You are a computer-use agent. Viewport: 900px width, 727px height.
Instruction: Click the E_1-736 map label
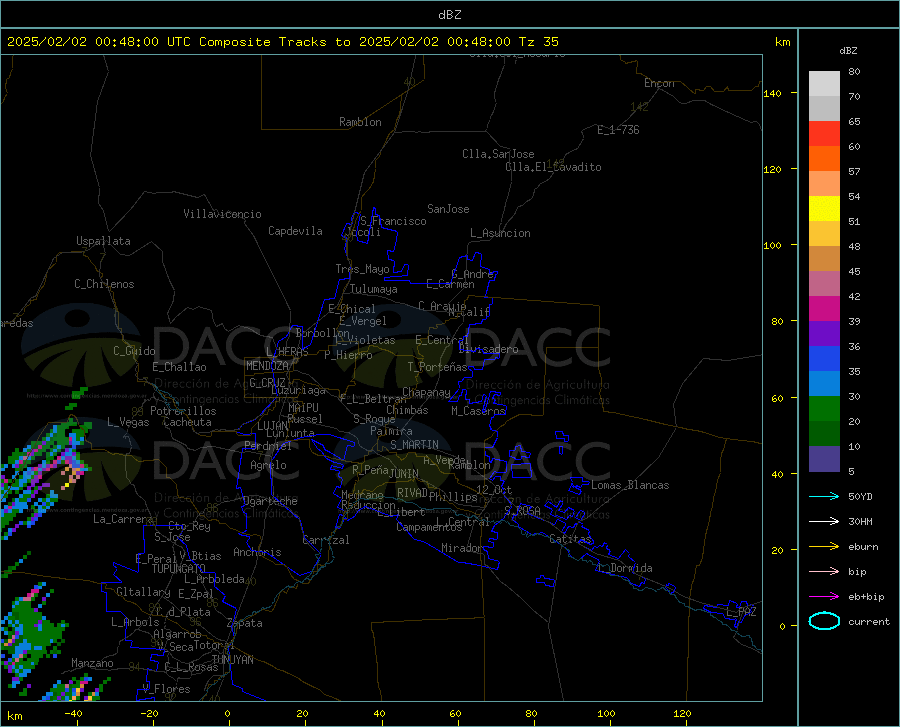click(618, 130)
